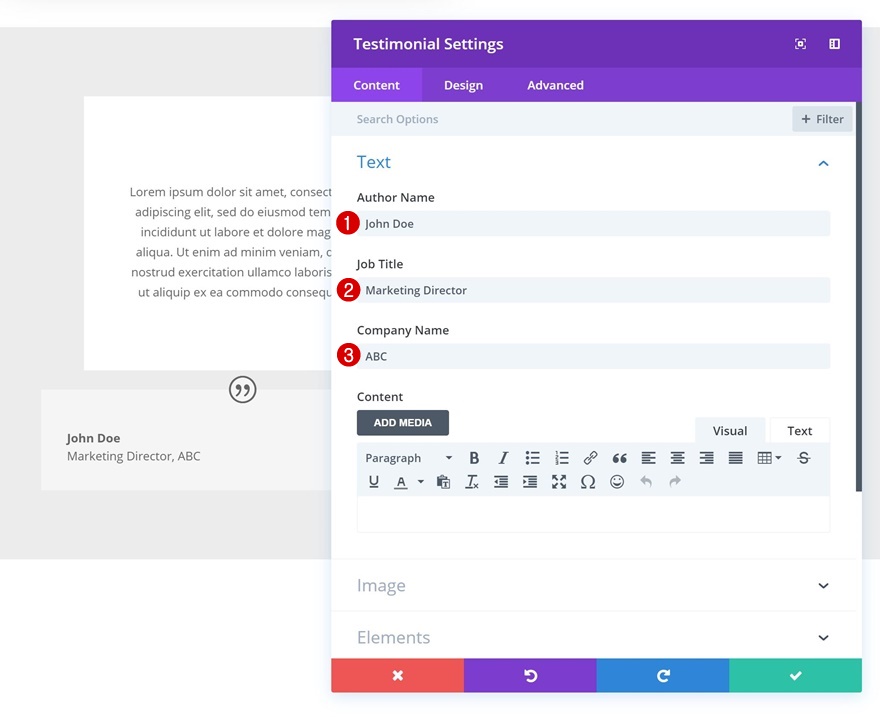Open the Paragraph format dropdown
Viewport: 880px width, 717px height.
click(x=409, y=458)
